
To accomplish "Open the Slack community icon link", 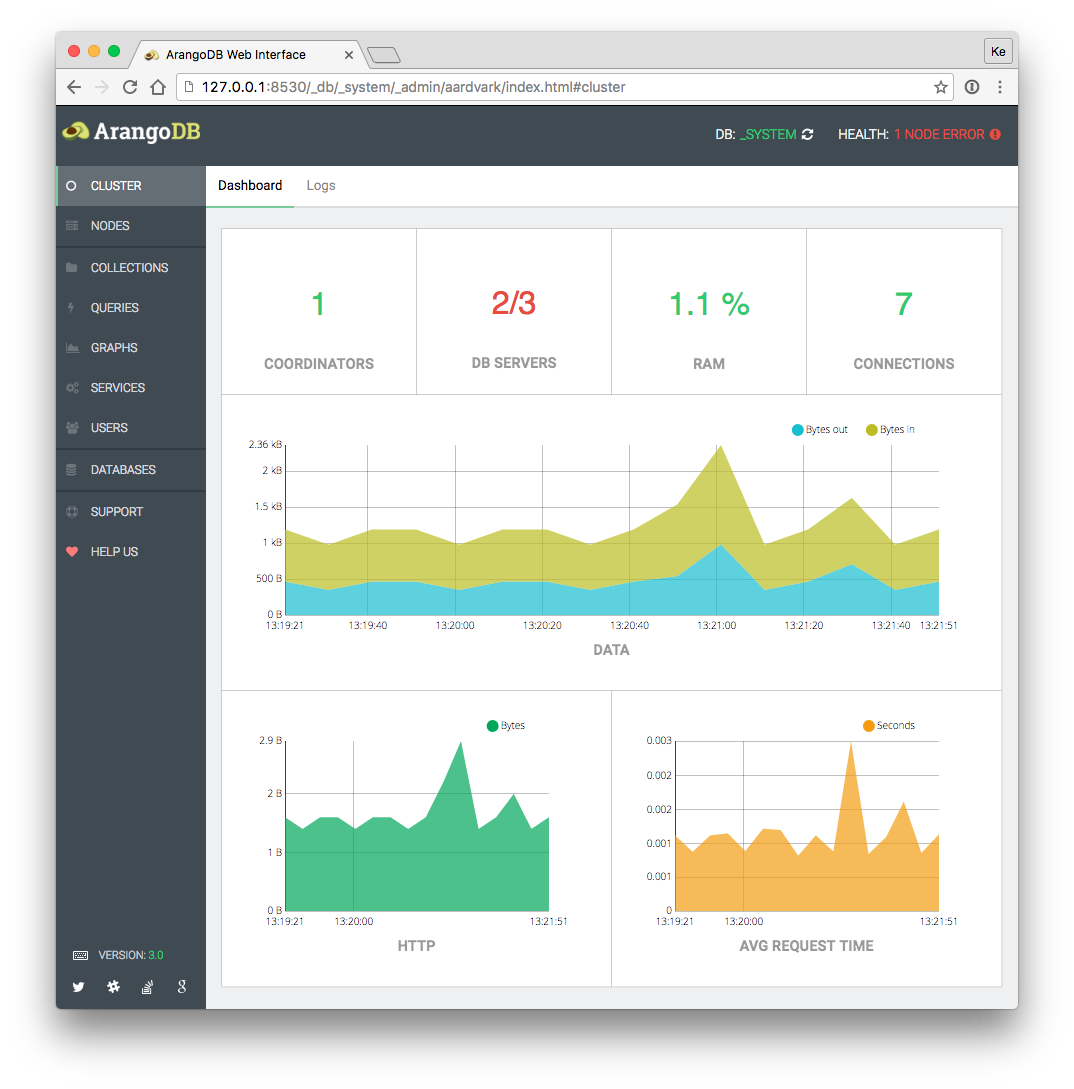I will 113,987.
